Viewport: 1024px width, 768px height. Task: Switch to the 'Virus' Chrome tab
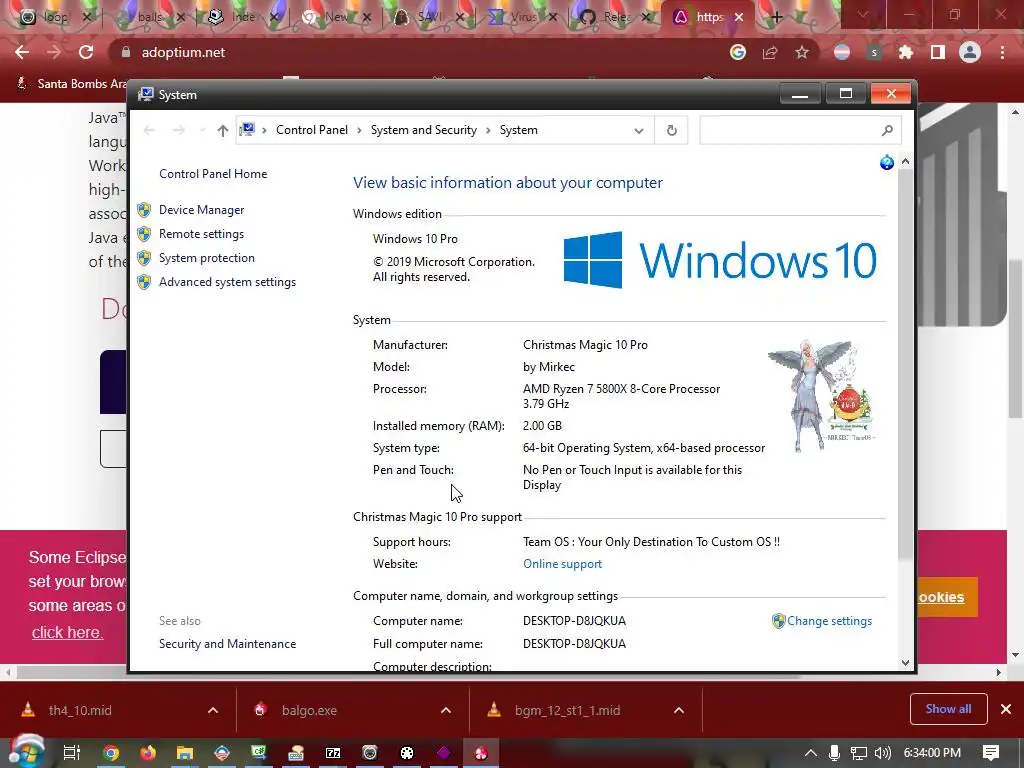pyautogui.click(x=522, y=17)
